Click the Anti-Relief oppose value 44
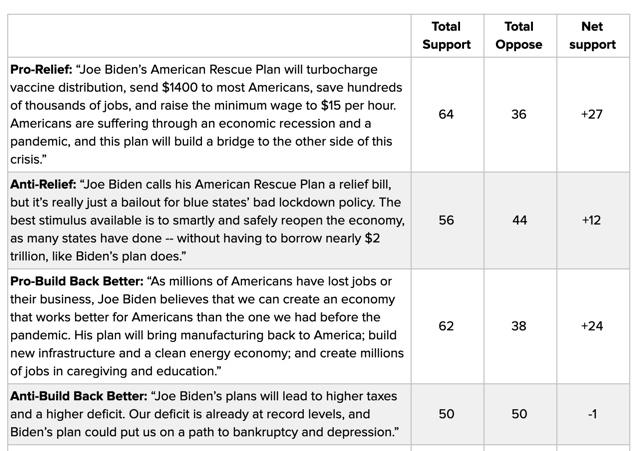Viewport: 635px width, 451px height. [x=519, y=220]
